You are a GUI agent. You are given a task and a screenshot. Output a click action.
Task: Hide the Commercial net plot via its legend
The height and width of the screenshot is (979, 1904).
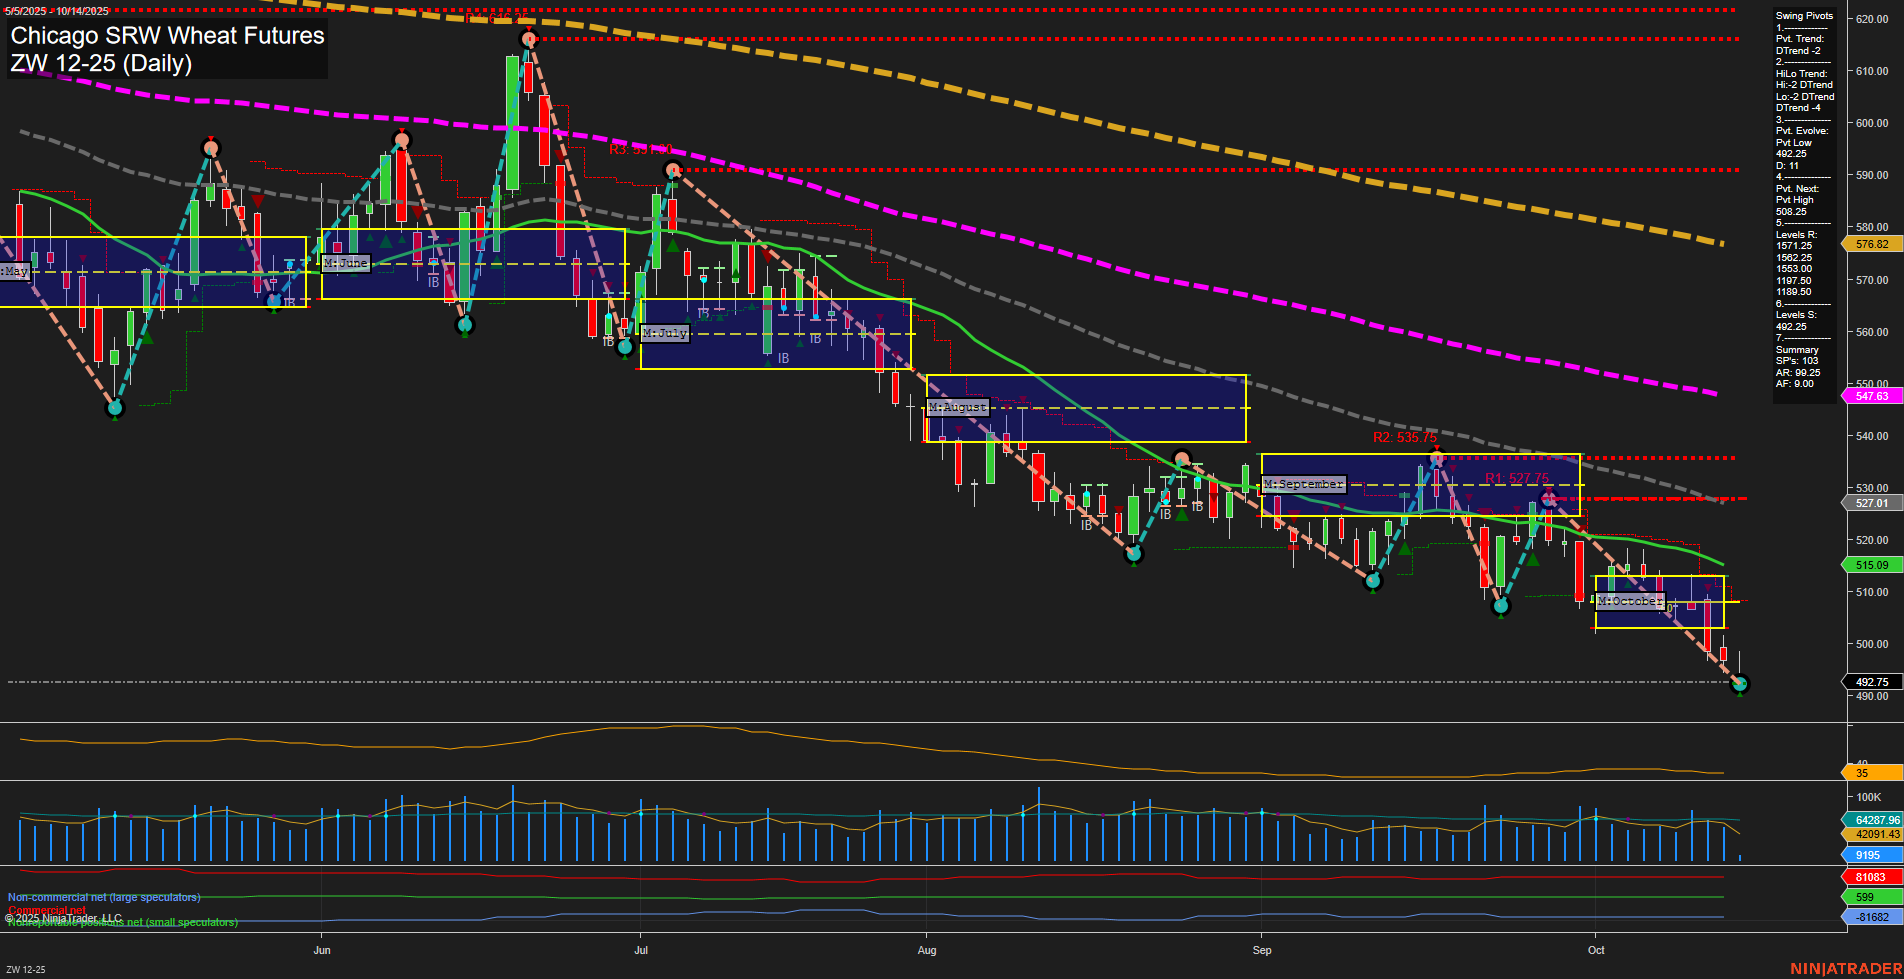tap(45, 911)
